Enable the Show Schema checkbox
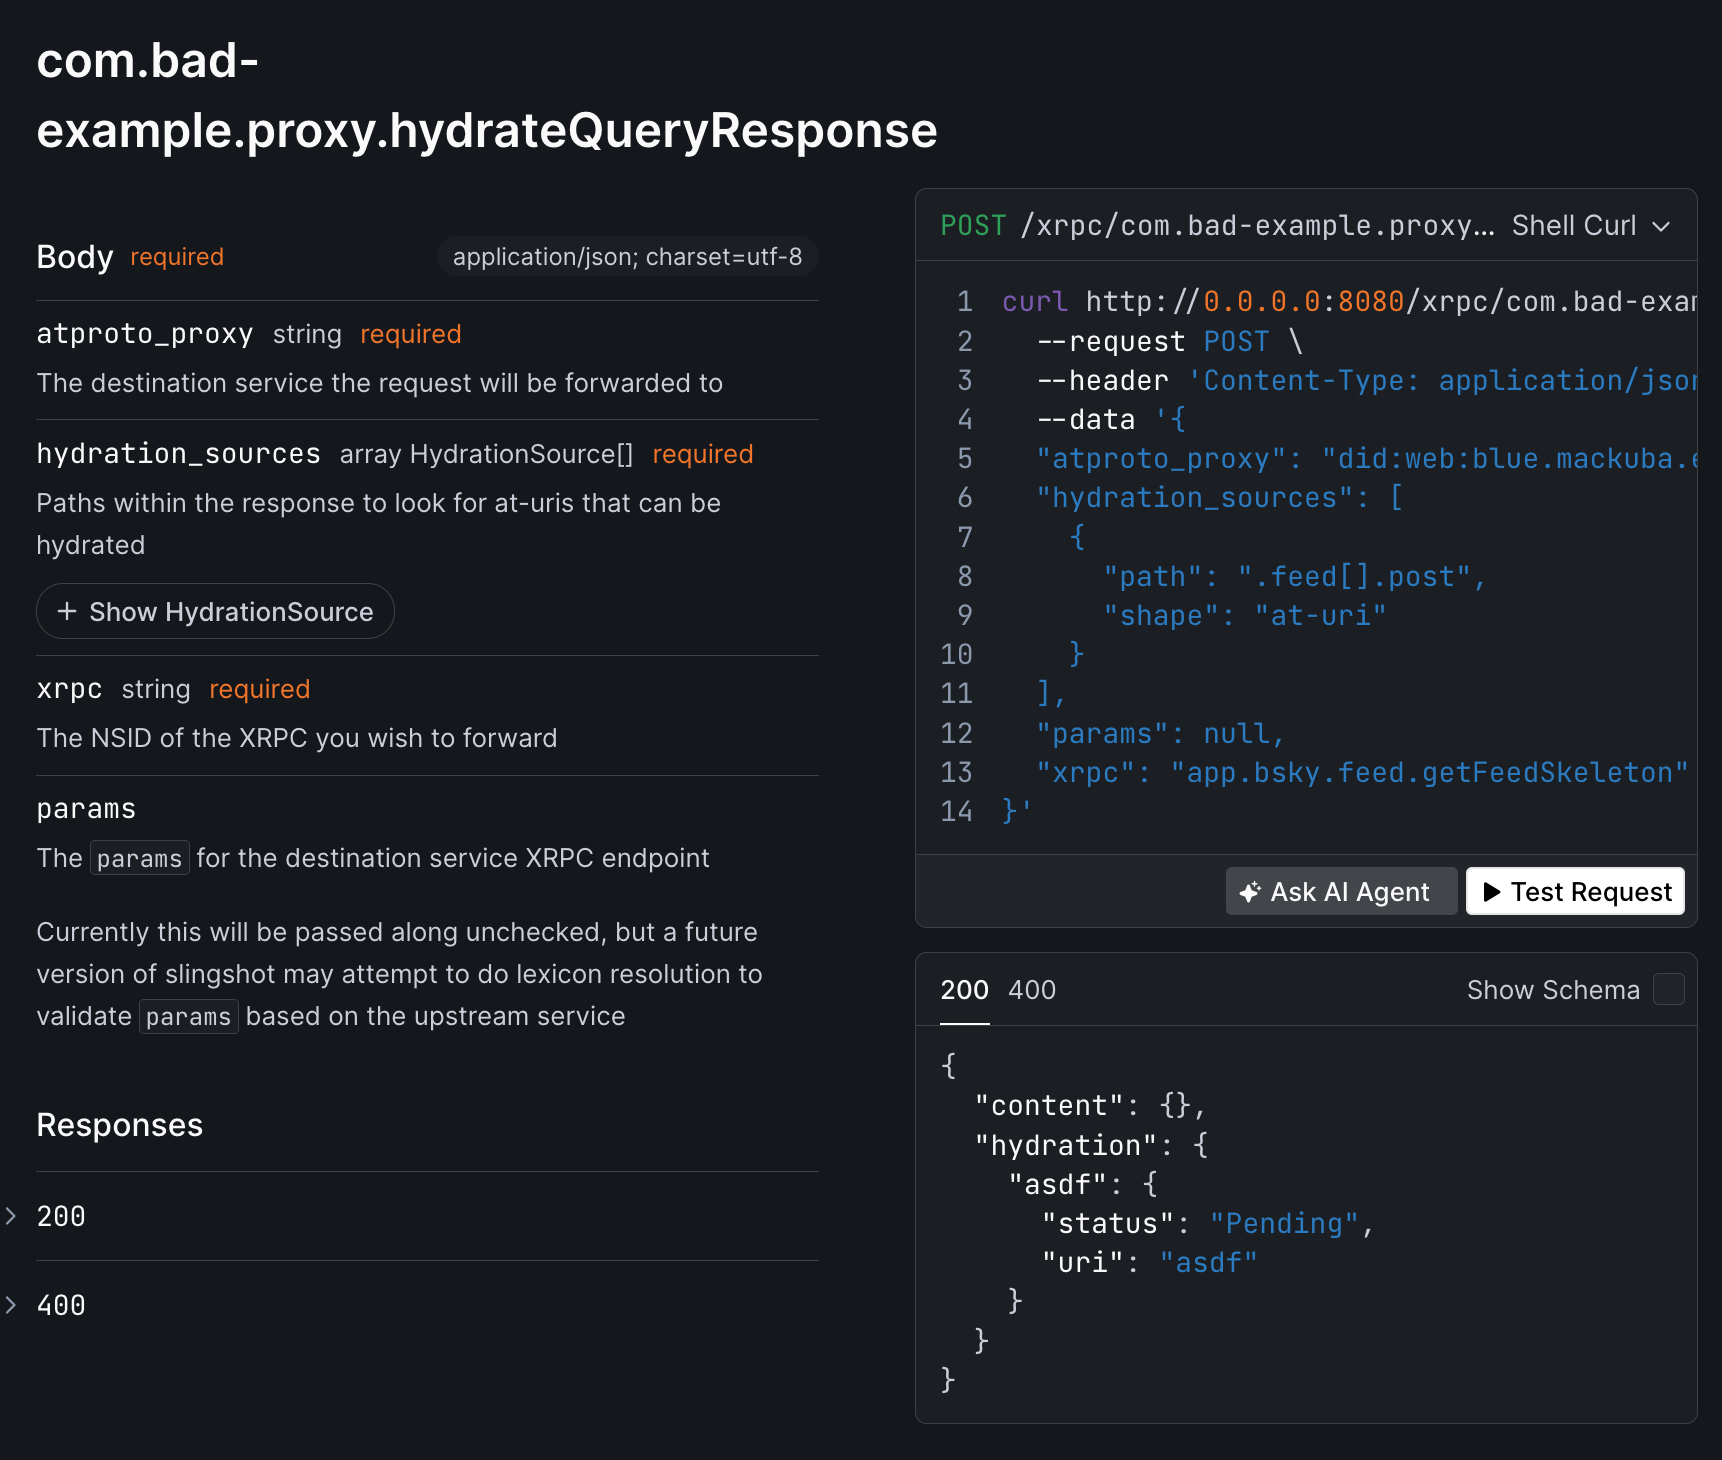1722x1460 pixels. (x=1668, y=990)
